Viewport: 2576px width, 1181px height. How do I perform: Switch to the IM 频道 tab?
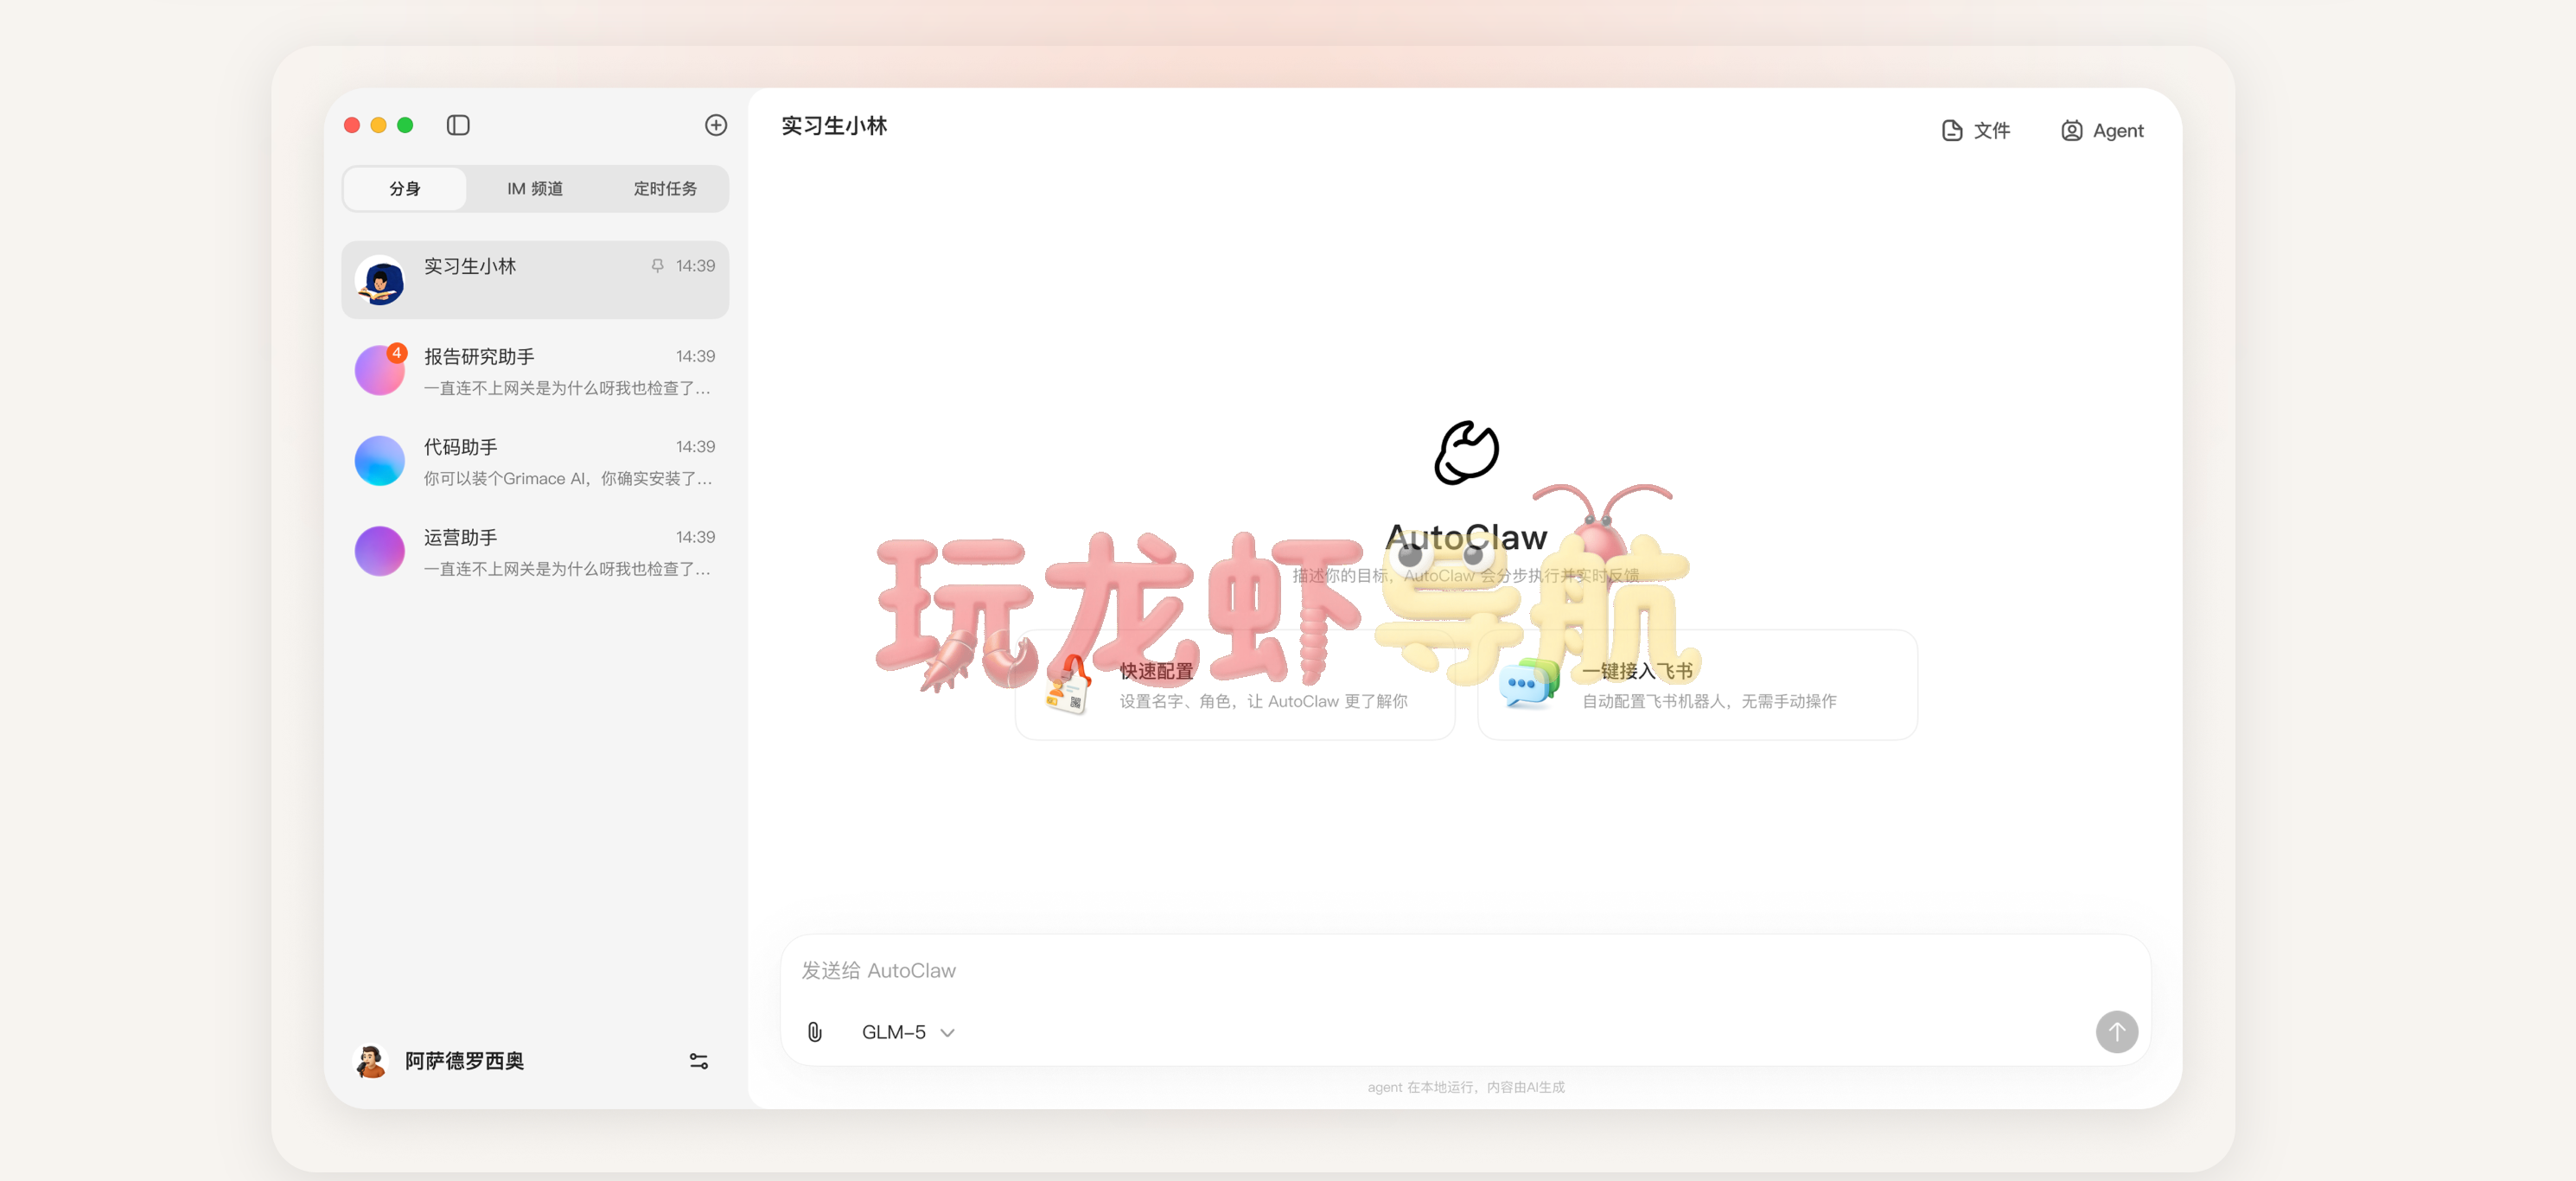pyautogui.click(x=535, y=189)
